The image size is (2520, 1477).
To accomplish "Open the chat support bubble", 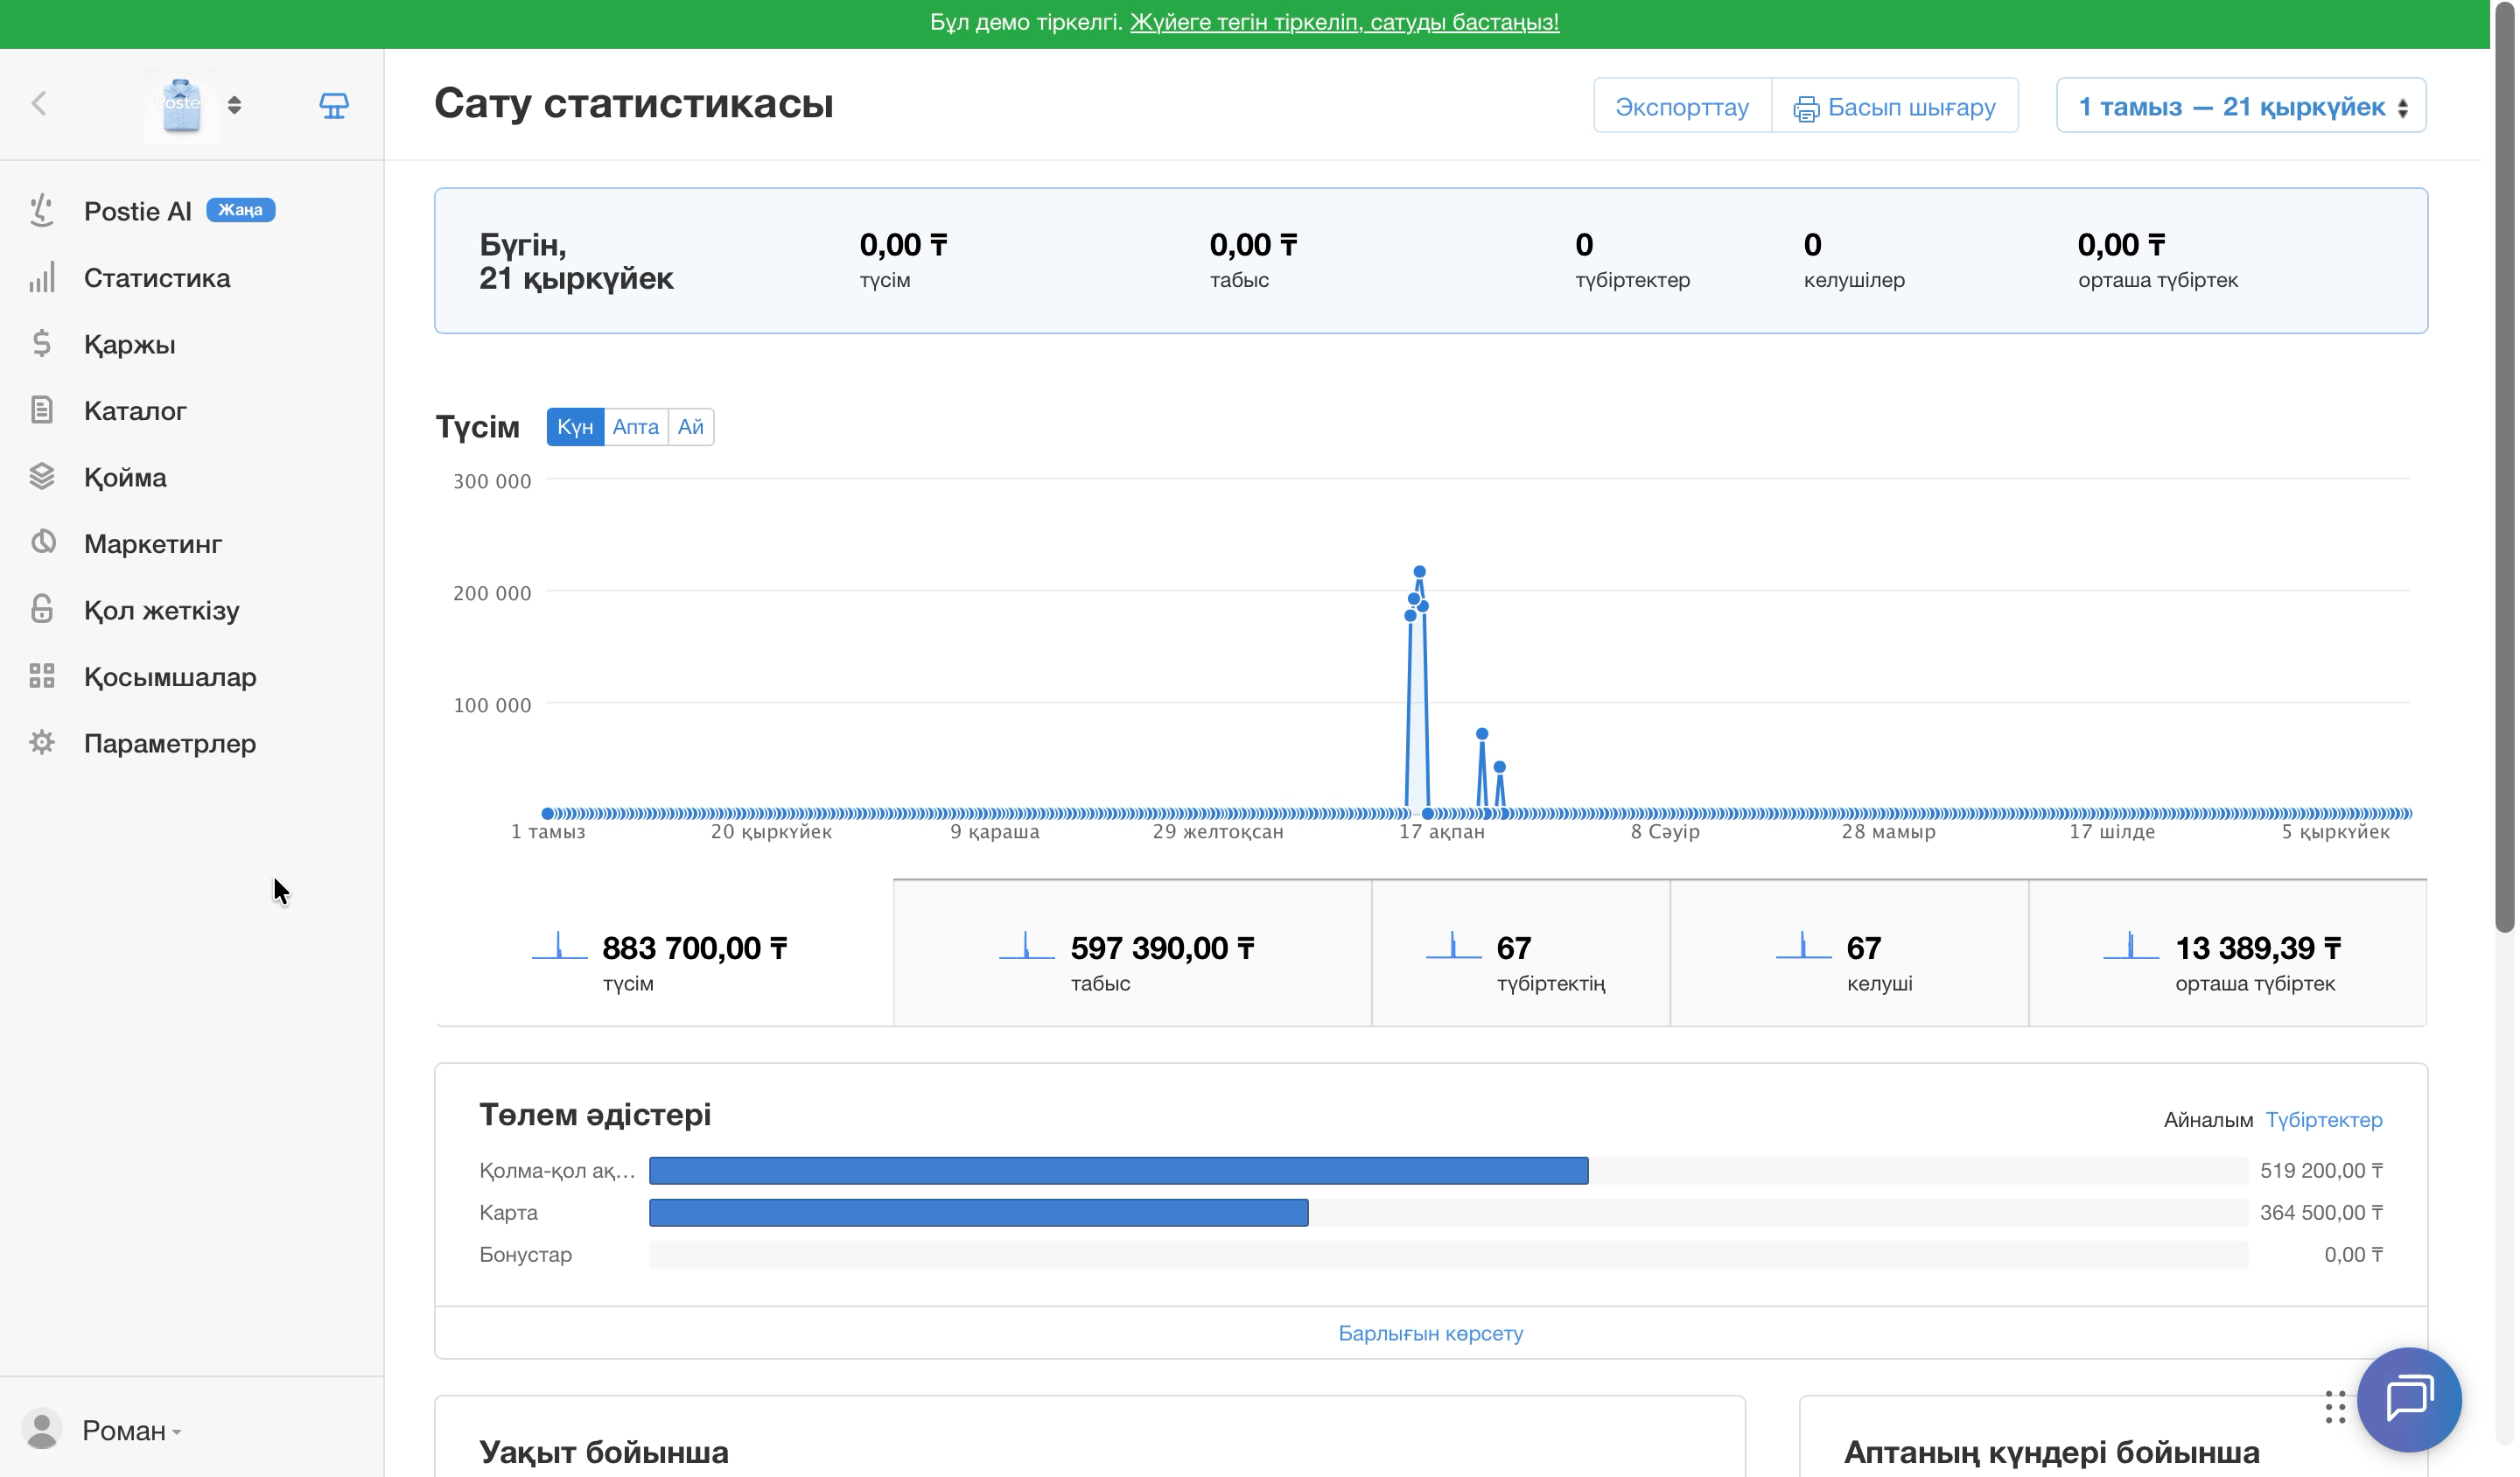I will [x=2409, y=1399].
